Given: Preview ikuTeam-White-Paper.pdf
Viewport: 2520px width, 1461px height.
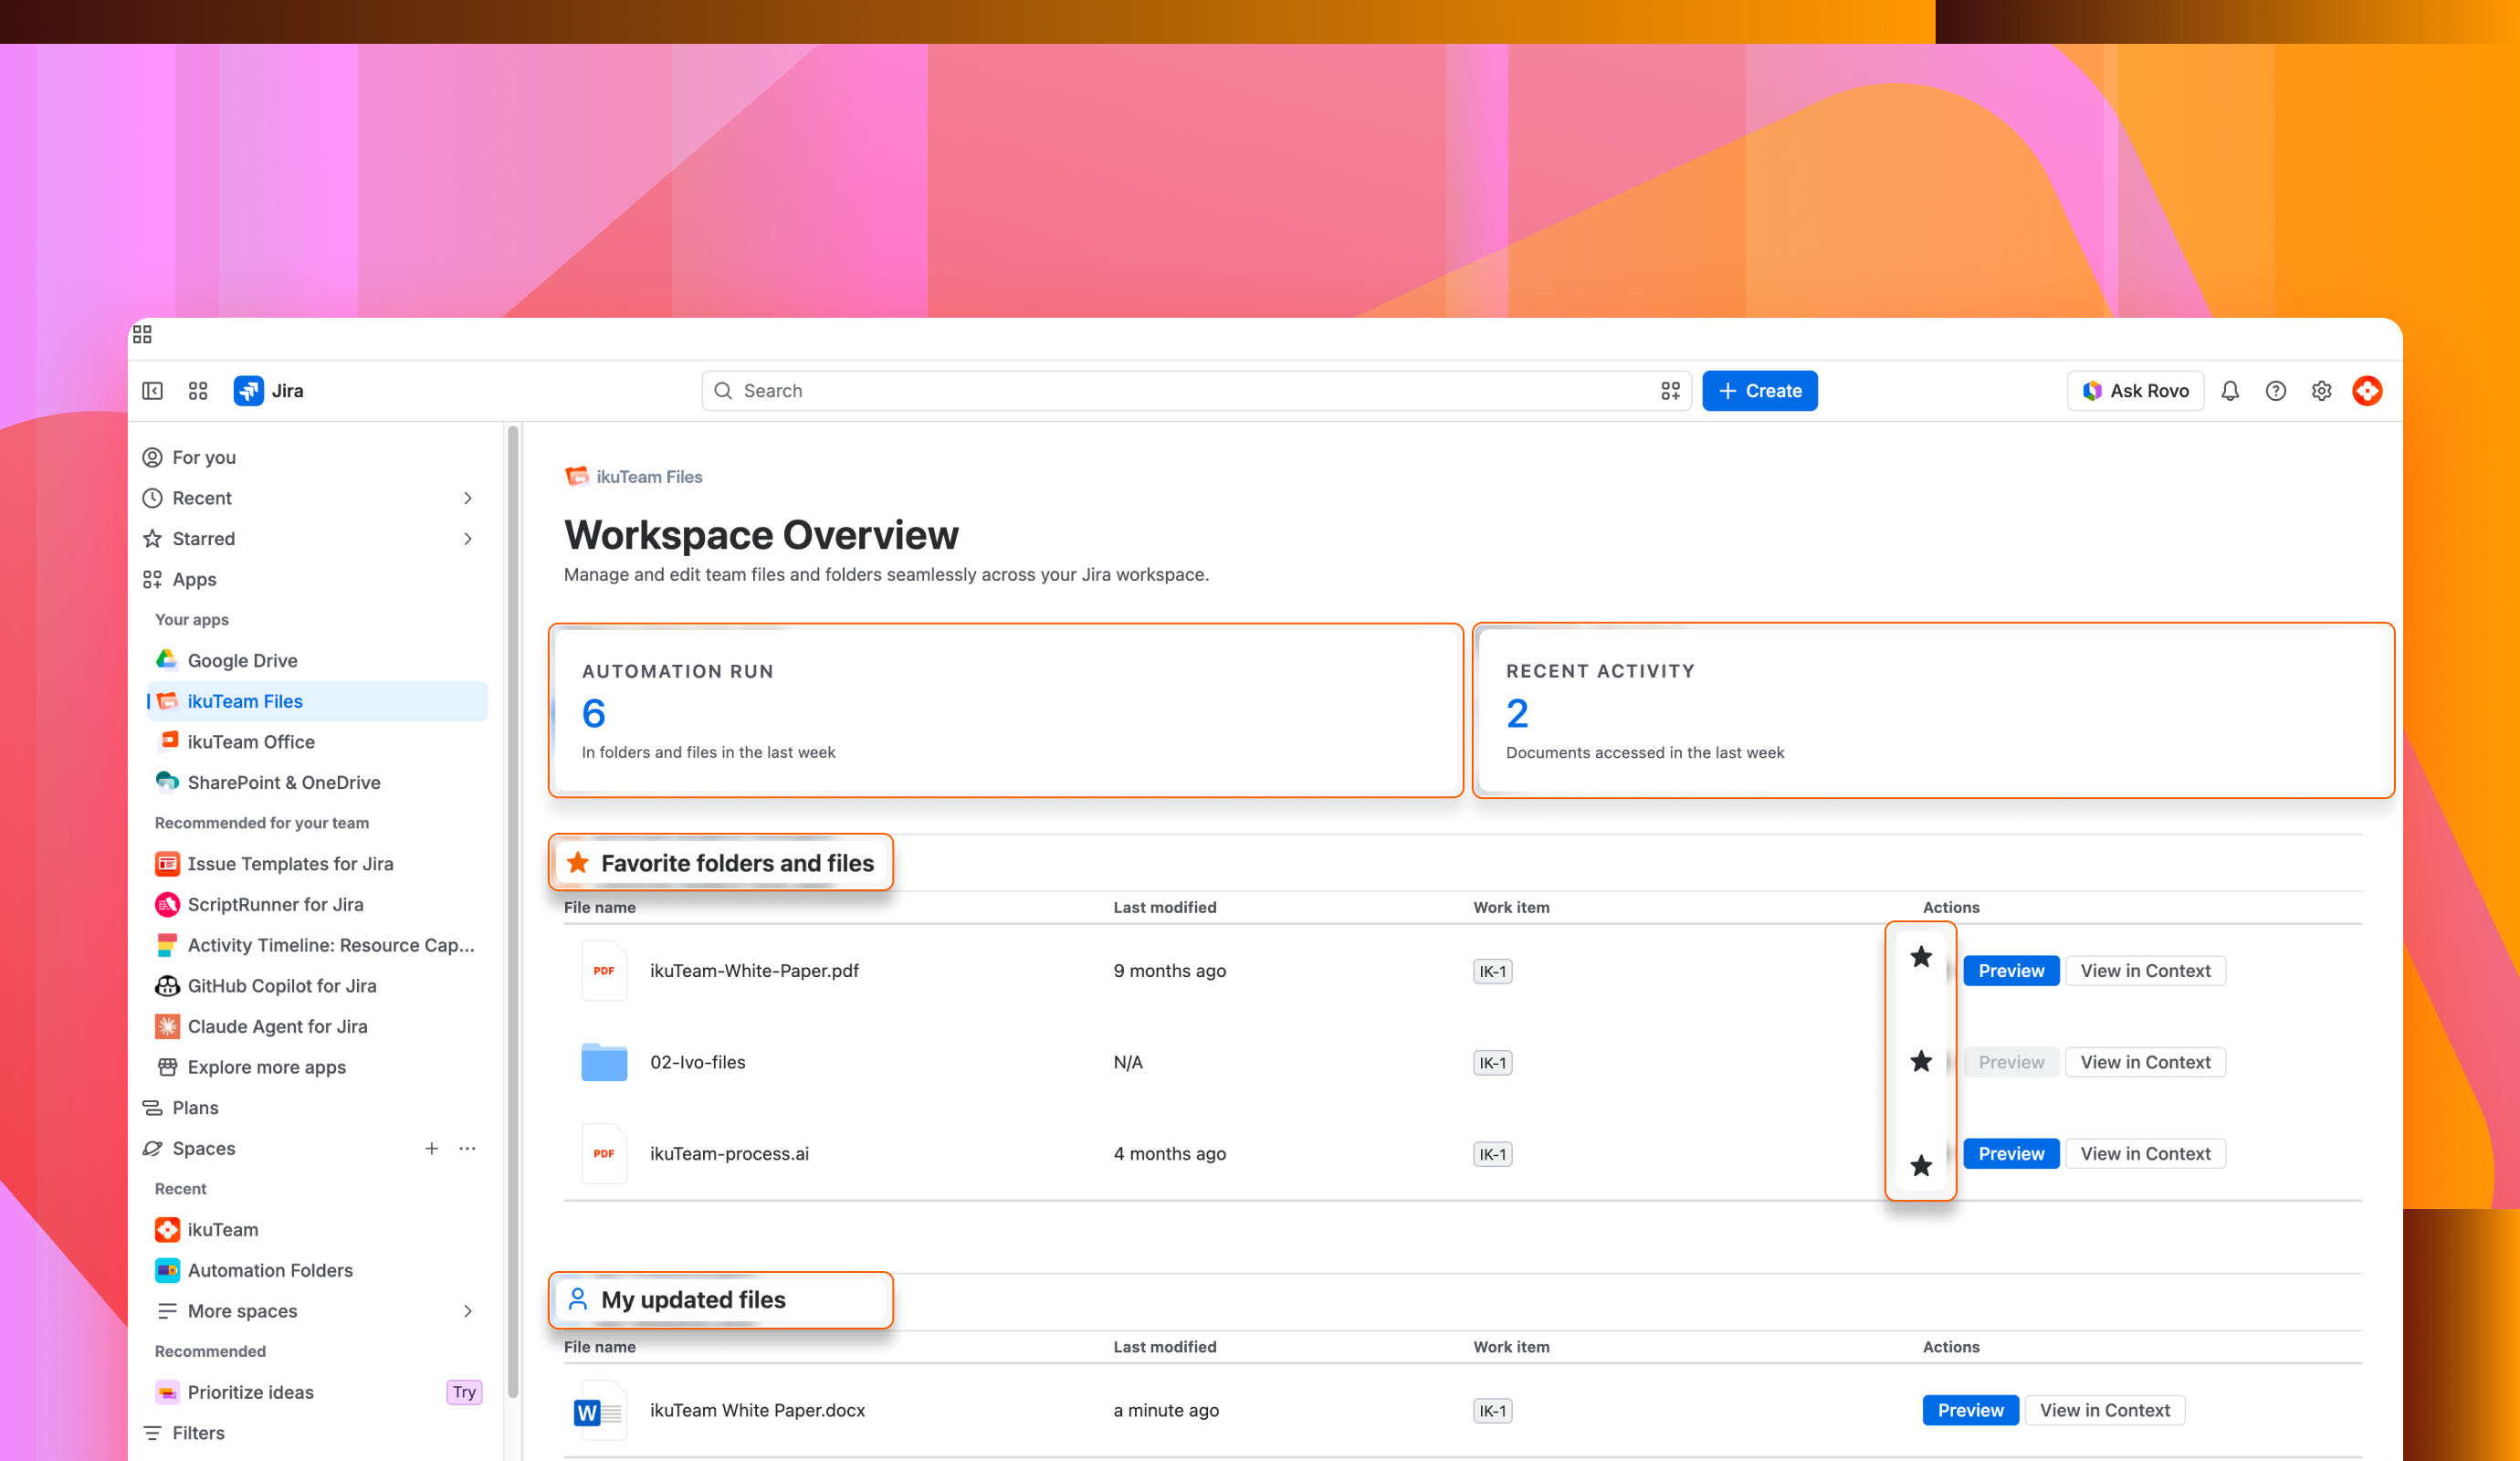Looking at the screenshot, I should (2010, 971).
